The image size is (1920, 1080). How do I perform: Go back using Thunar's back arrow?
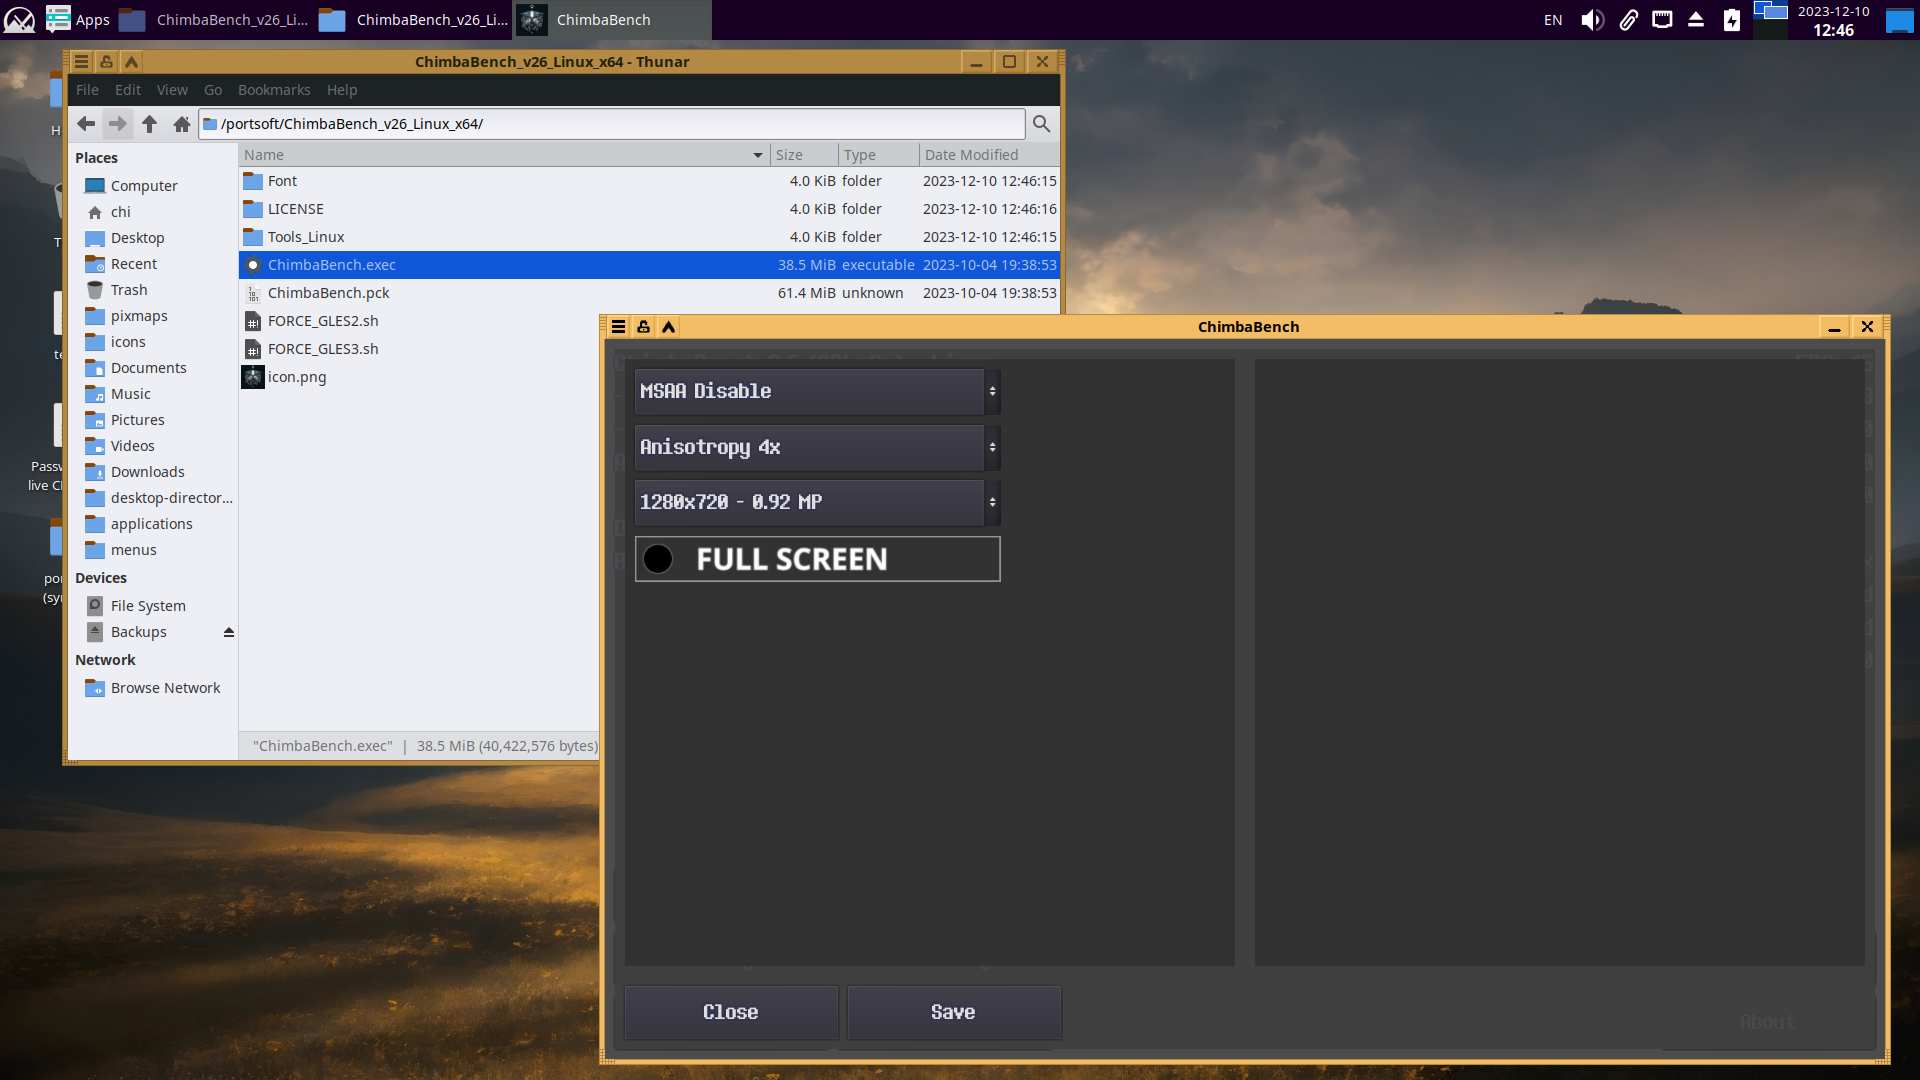[86, 124]
